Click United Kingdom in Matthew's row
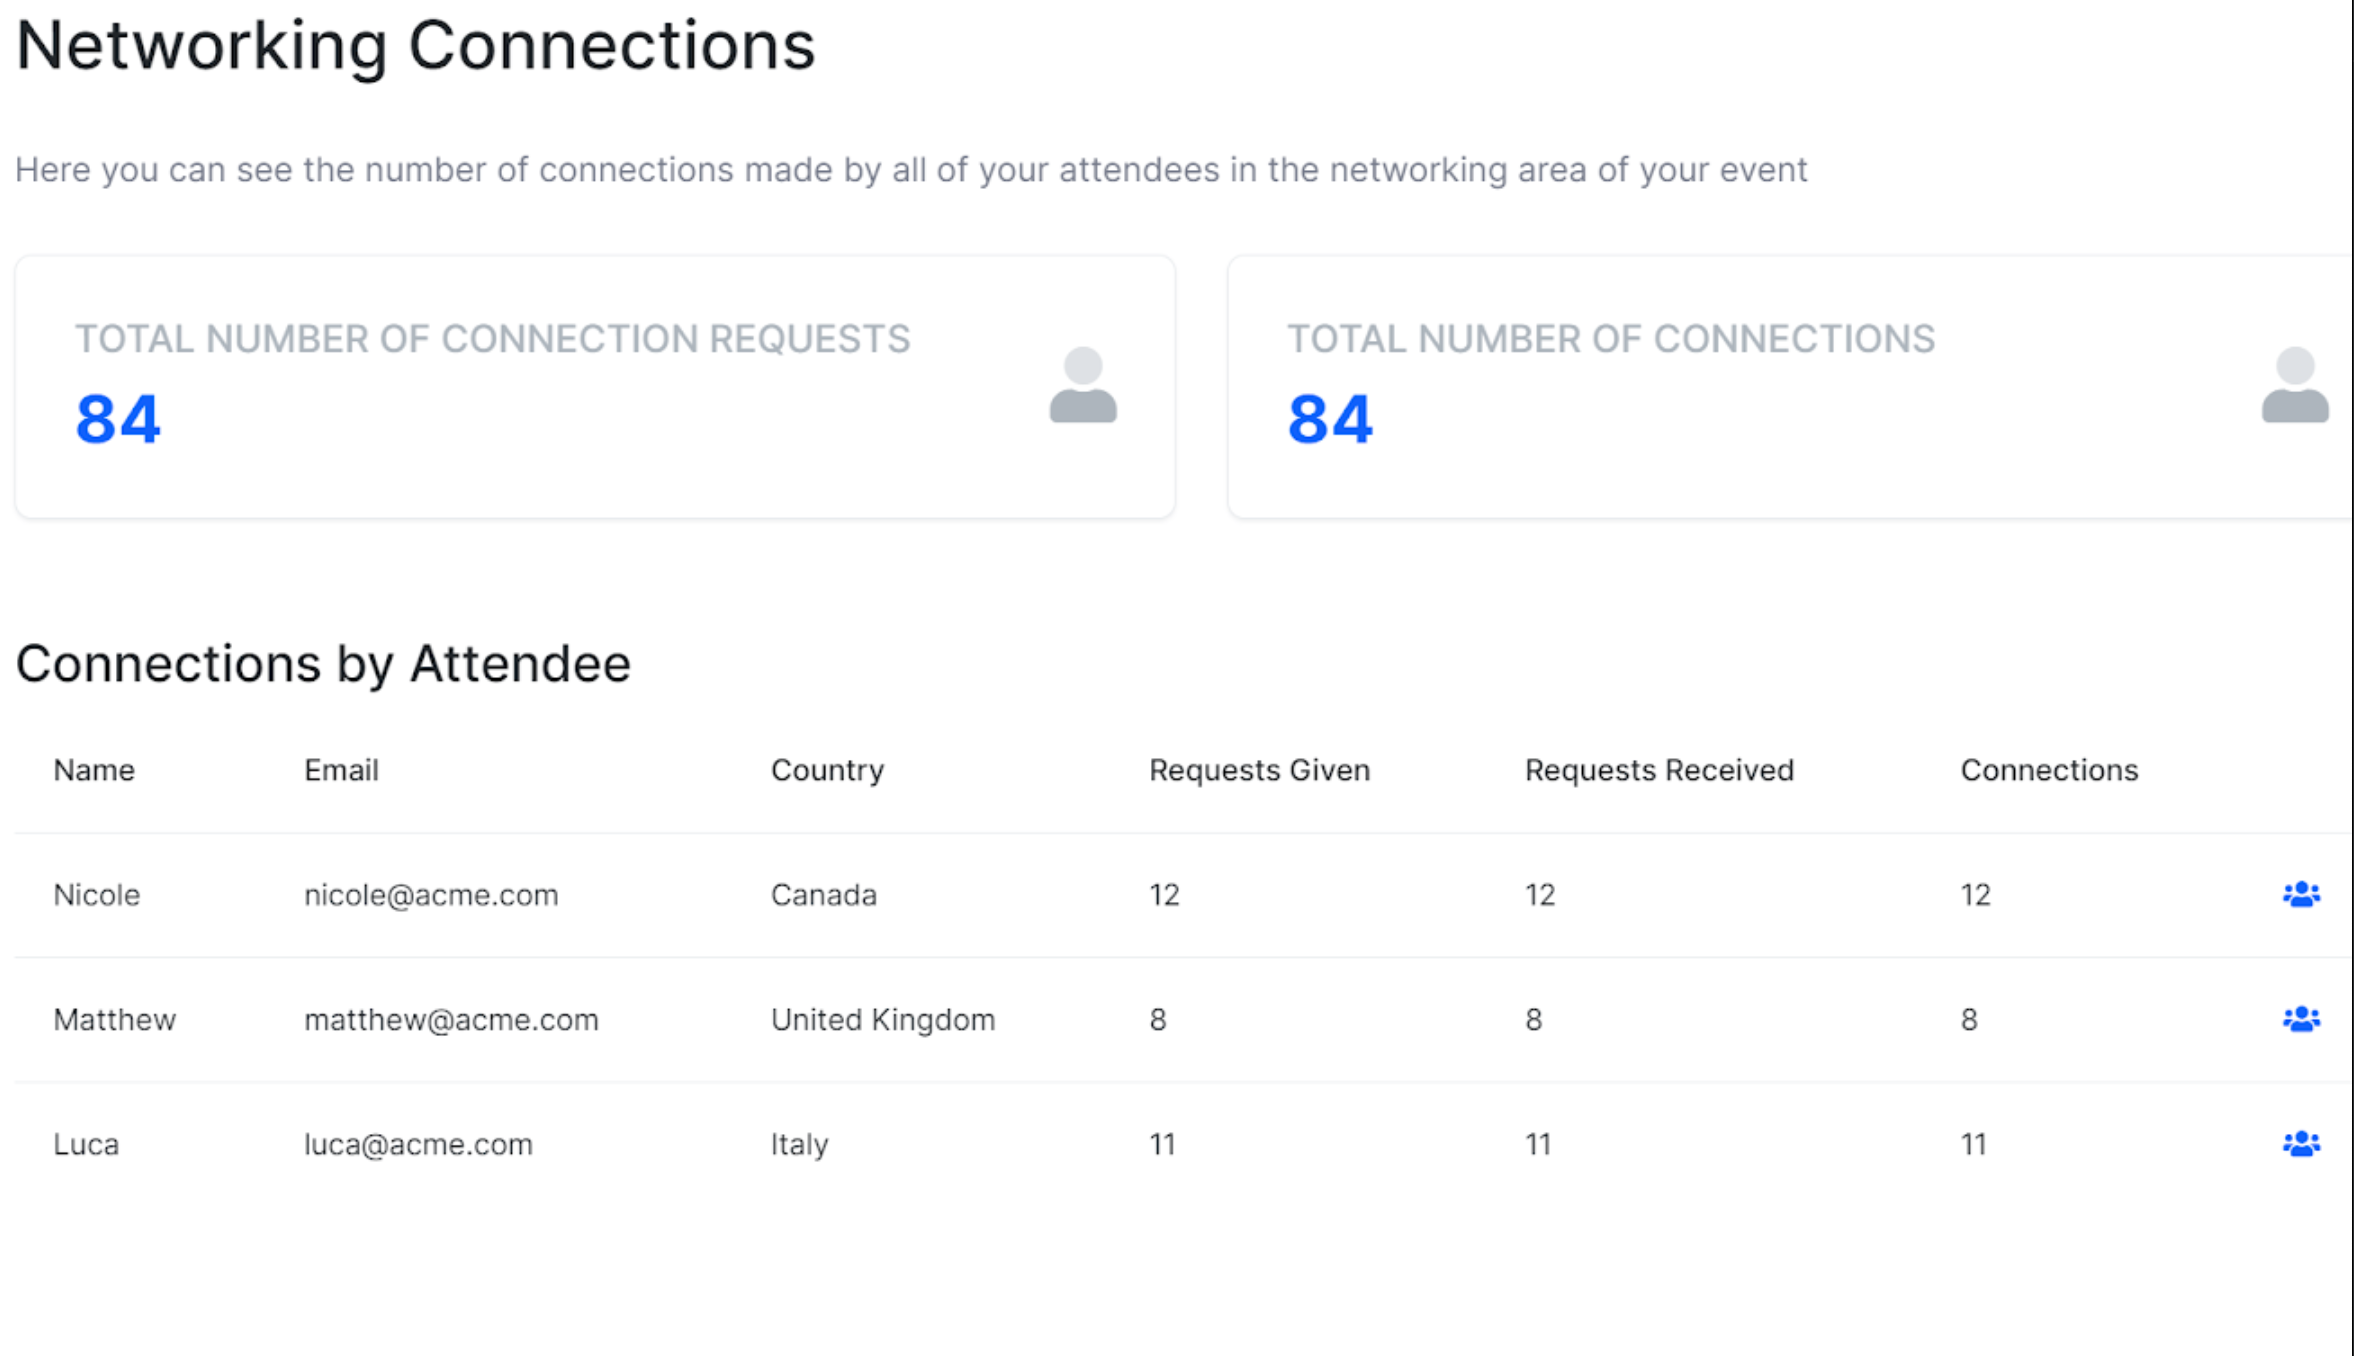Screen dimensions: 2354x1356 (883, 1020)
